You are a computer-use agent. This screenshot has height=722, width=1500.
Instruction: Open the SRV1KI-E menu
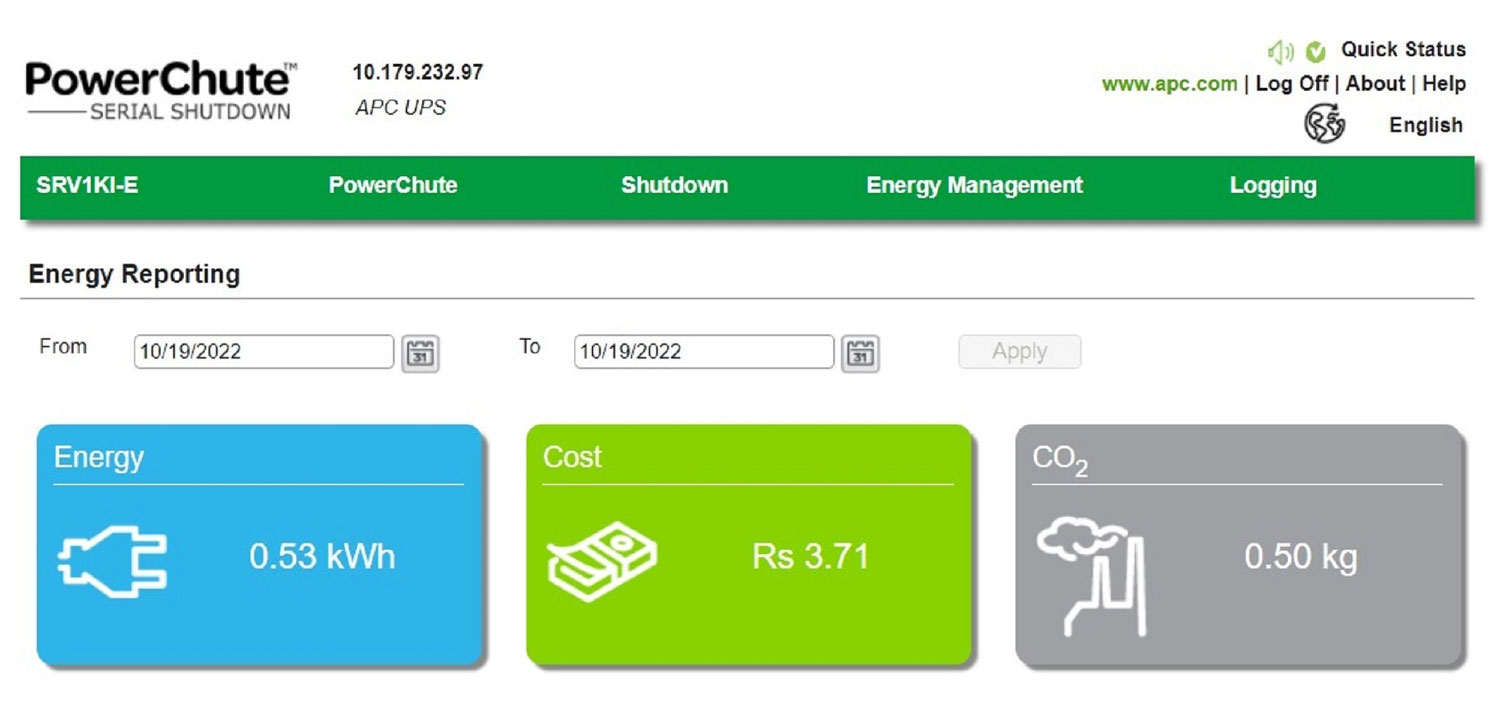(87, 186)
